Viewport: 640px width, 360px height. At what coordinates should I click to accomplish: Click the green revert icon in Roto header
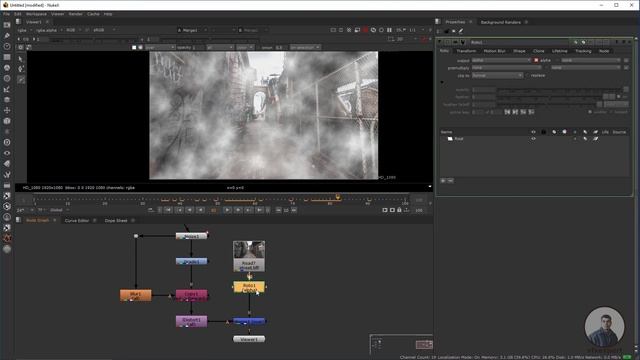576,42
